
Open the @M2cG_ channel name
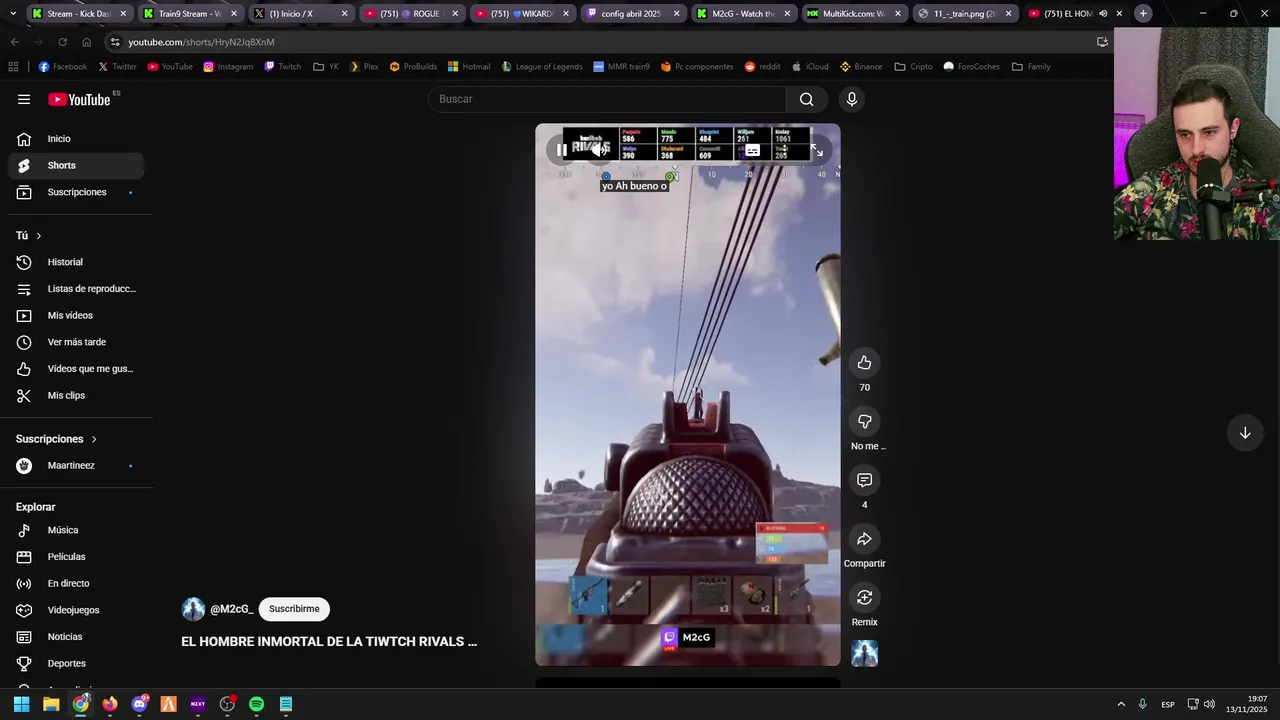tap(231, 609)
